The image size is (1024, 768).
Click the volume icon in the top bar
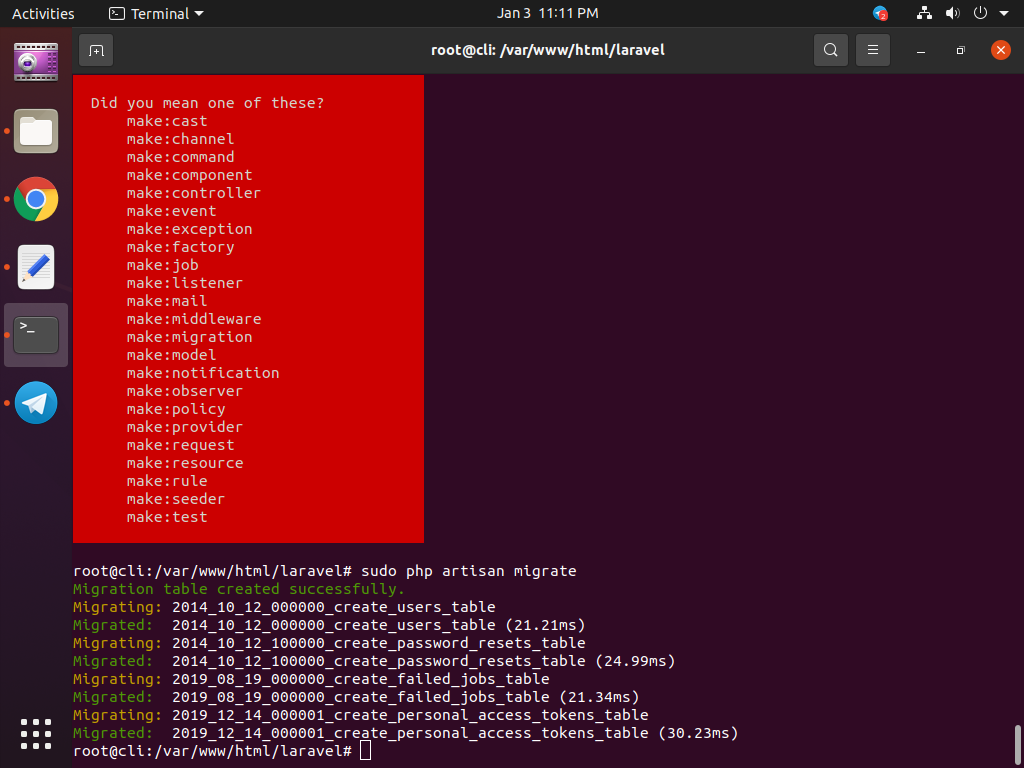pyautogui.click(x=951, y=13)
